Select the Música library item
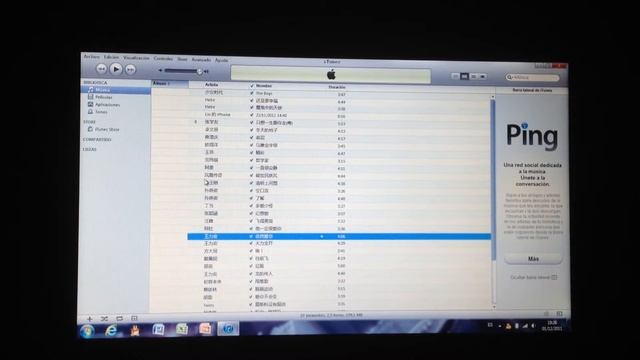The width and height of the screenshot is (640, 360). [x=116, y=90]
